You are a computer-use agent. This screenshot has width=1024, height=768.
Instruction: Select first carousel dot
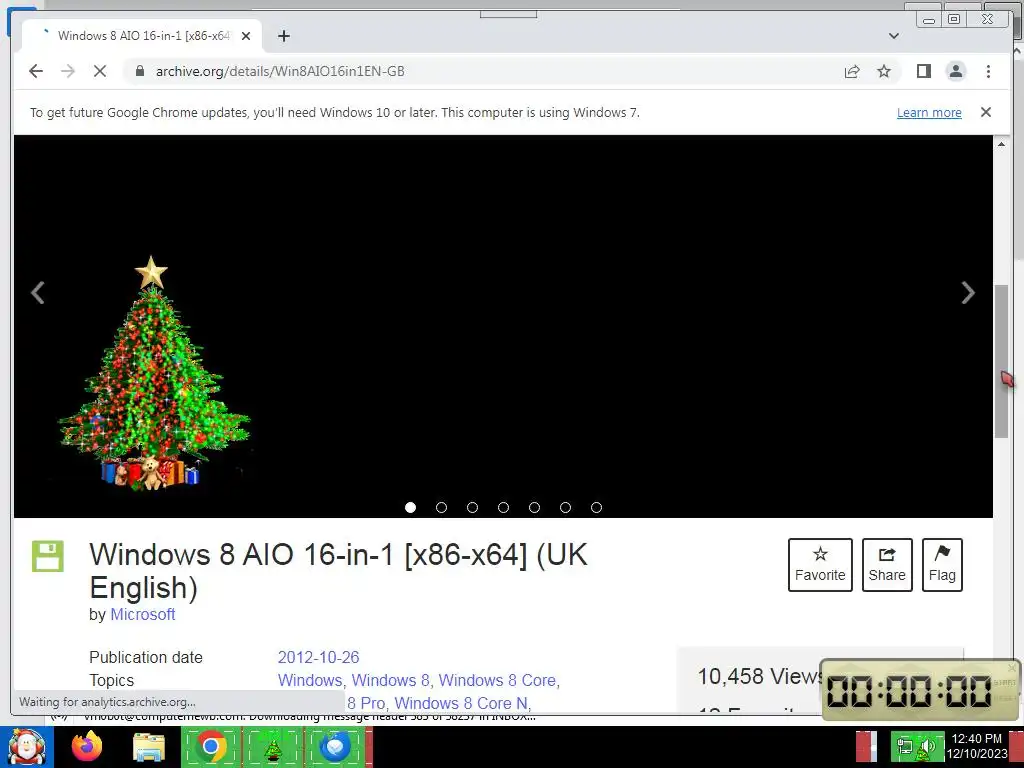410,507
